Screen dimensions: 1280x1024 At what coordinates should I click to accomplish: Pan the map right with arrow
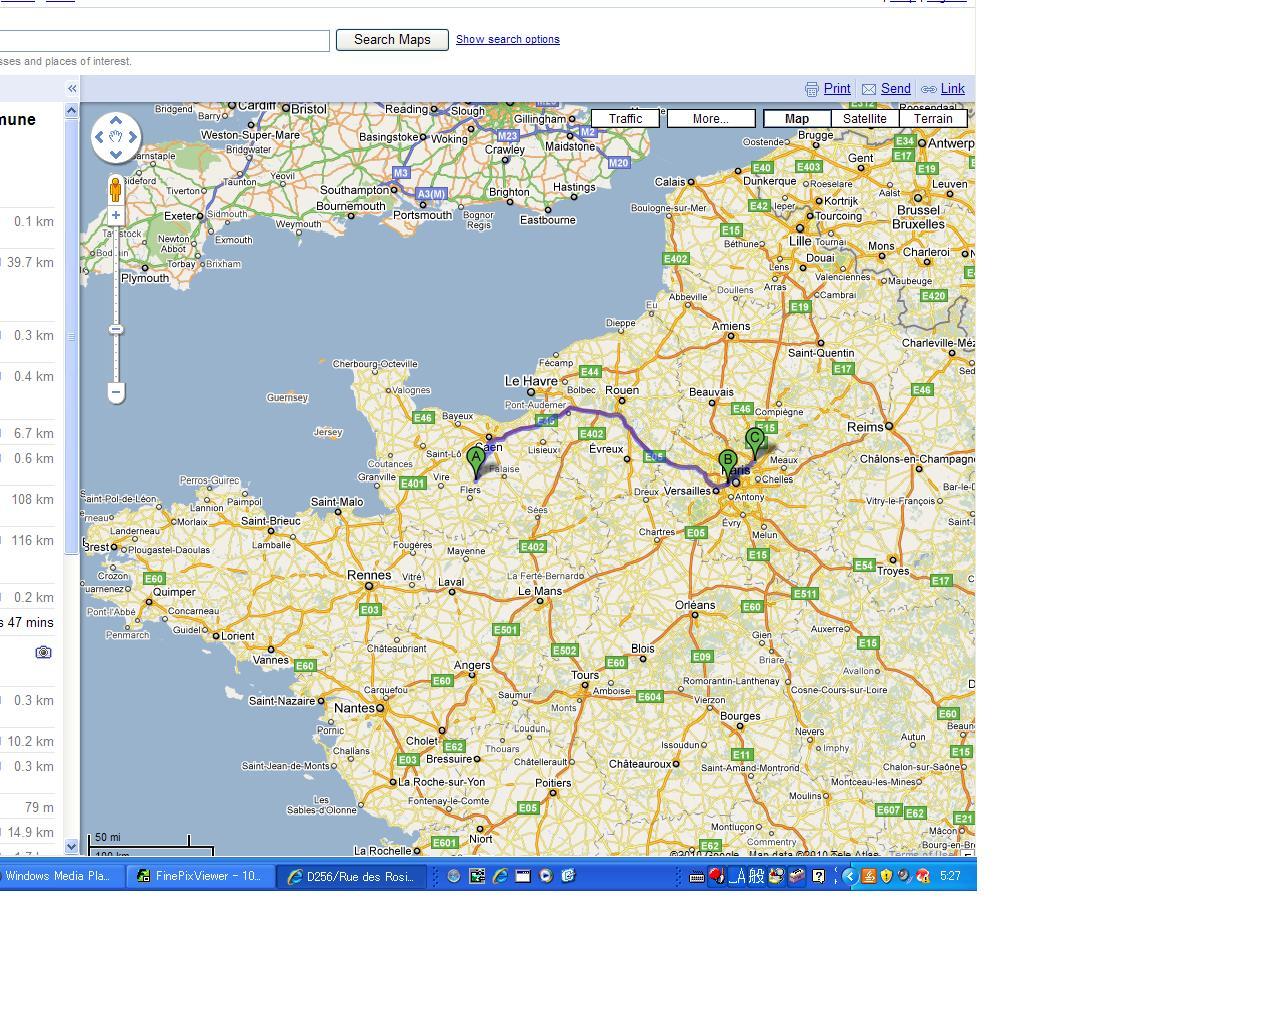coord(133,137)
